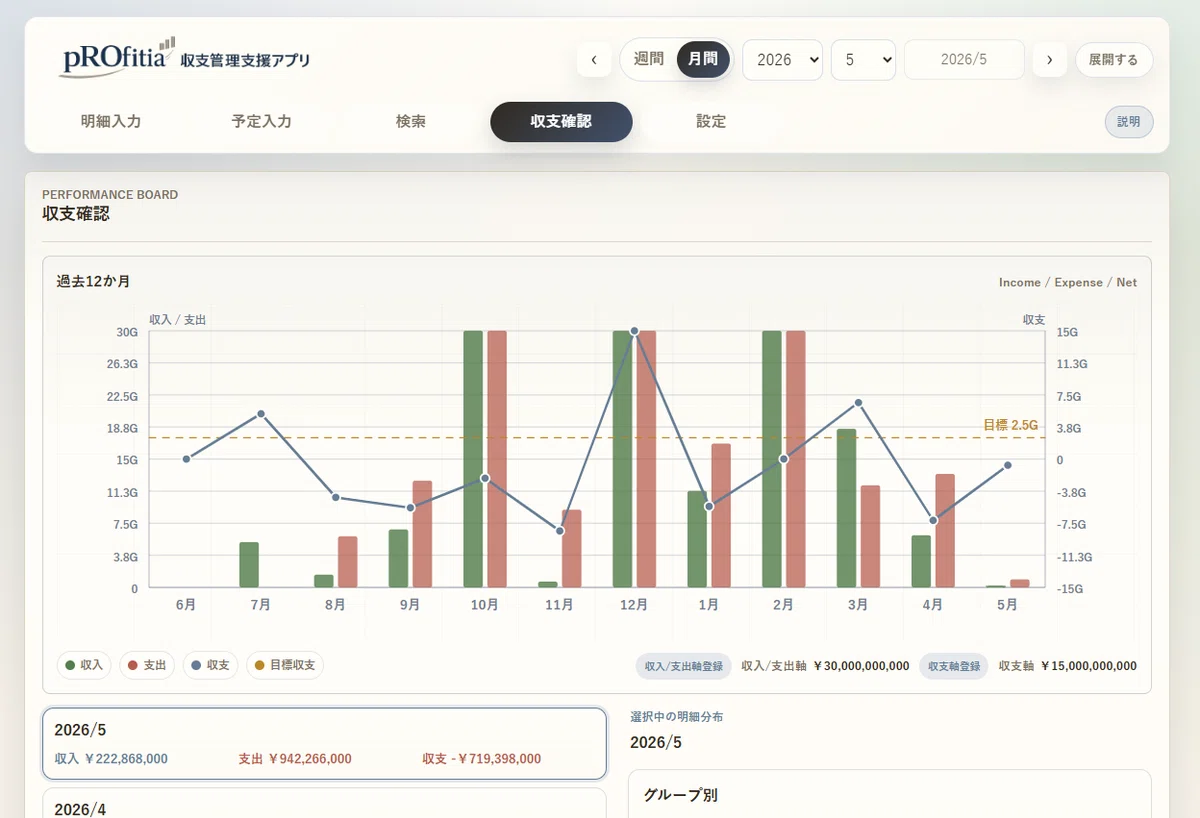
Task: Select the 2026/5 summary card
Action: point(324,744)
